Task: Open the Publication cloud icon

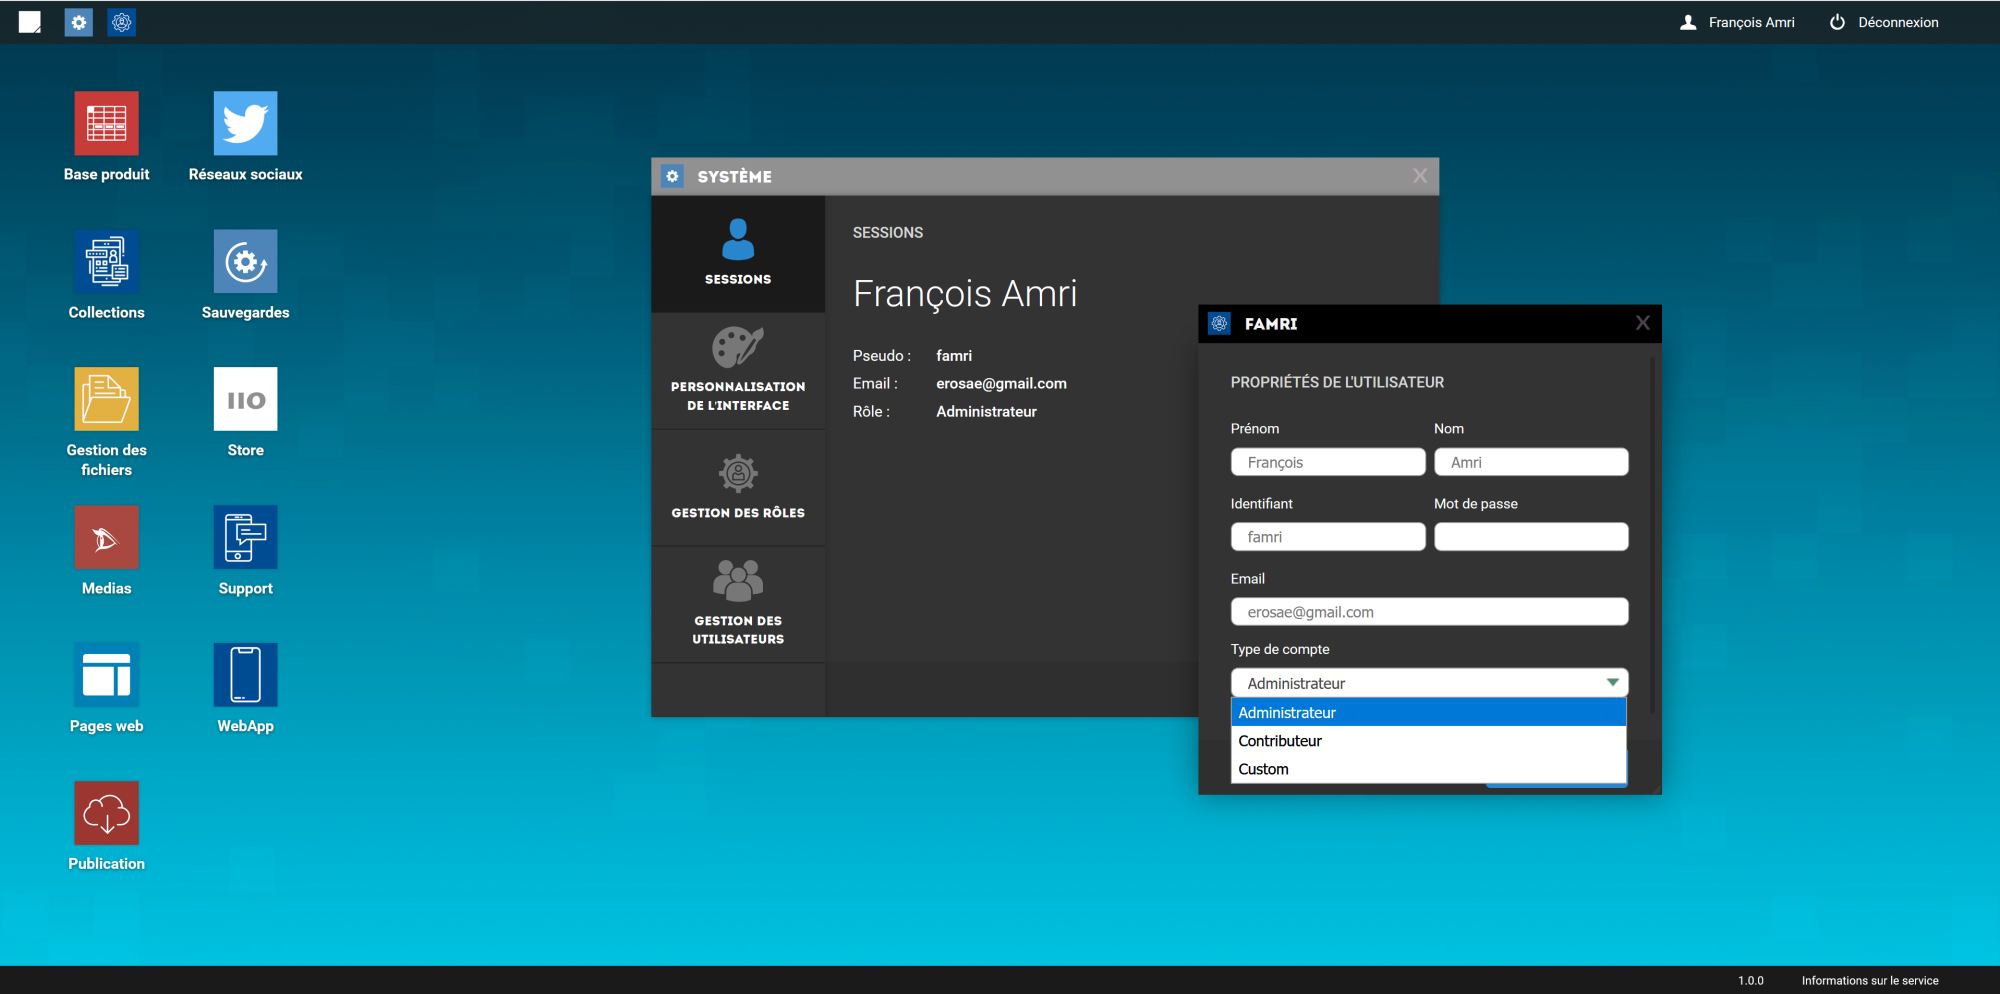Action: point(106,813)
